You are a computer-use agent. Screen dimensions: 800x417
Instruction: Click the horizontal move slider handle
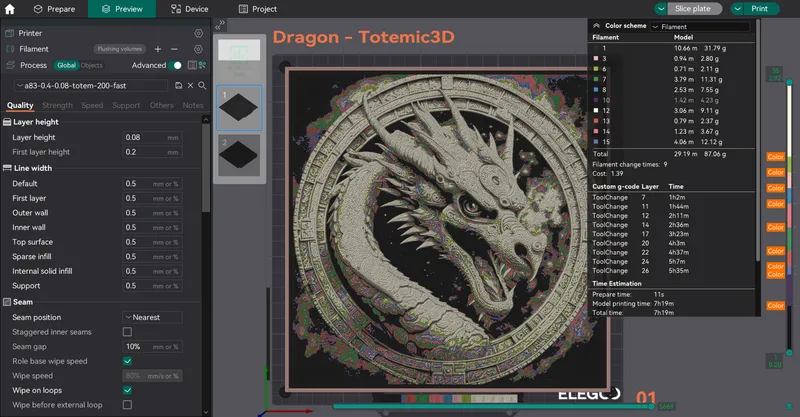(x=652, y=406)
